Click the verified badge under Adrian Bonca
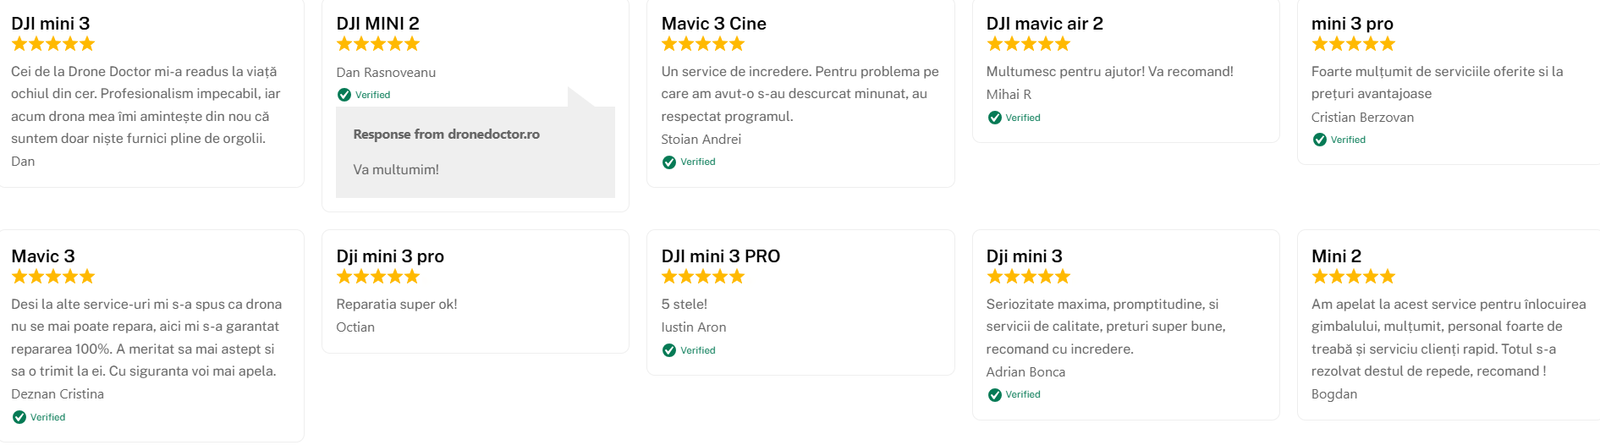 tap(994, 395)
